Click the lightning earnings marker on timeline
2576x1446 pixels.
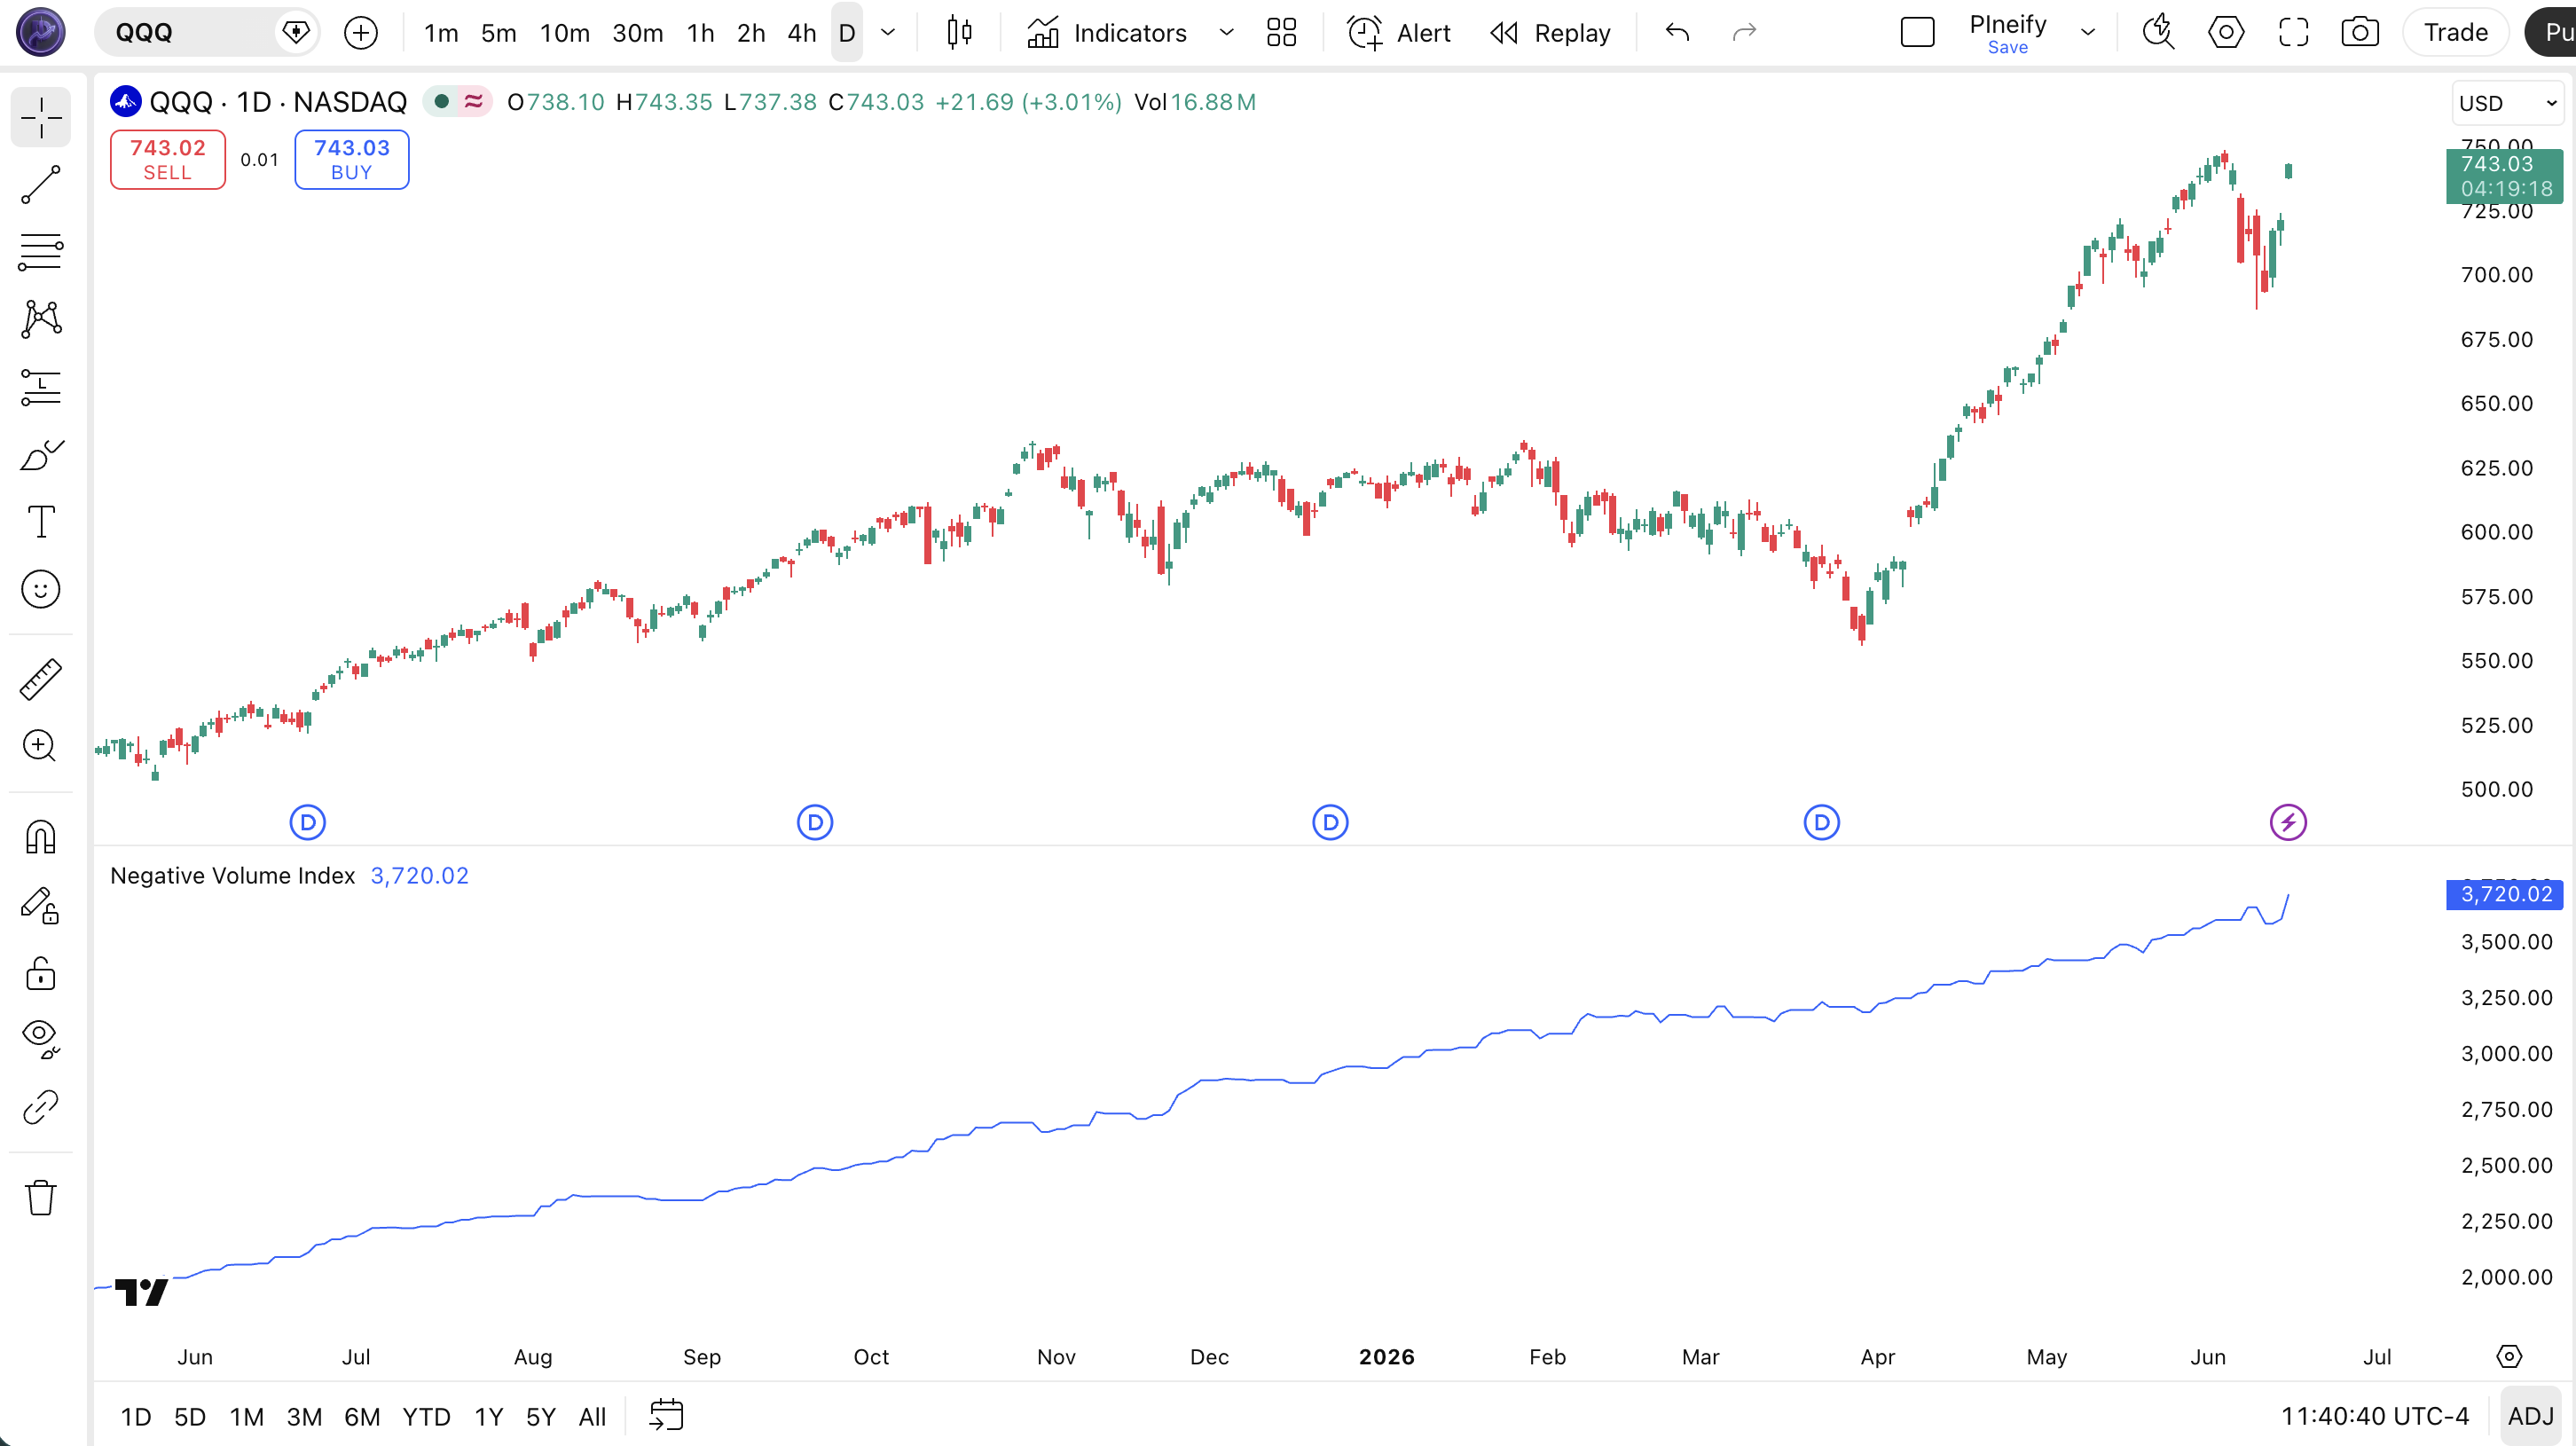[x=2288, y=823]
